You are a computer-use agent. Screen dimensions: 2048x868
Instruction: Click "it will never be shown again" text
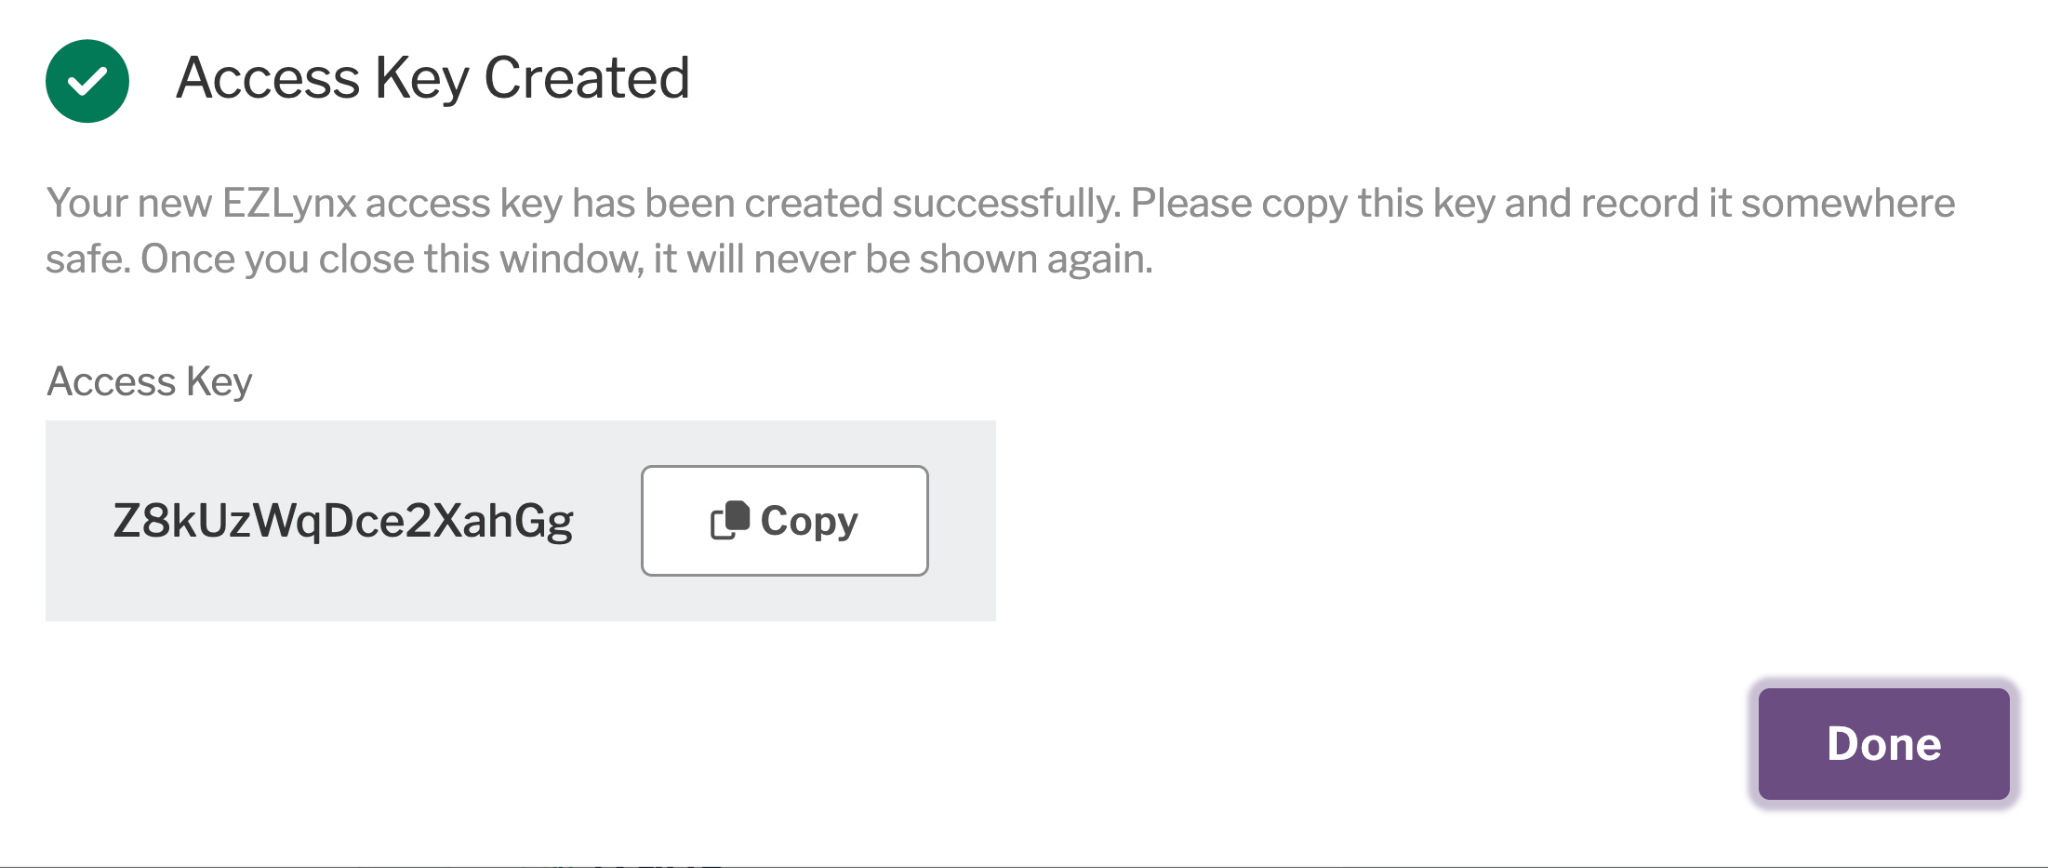click(903, 259)
